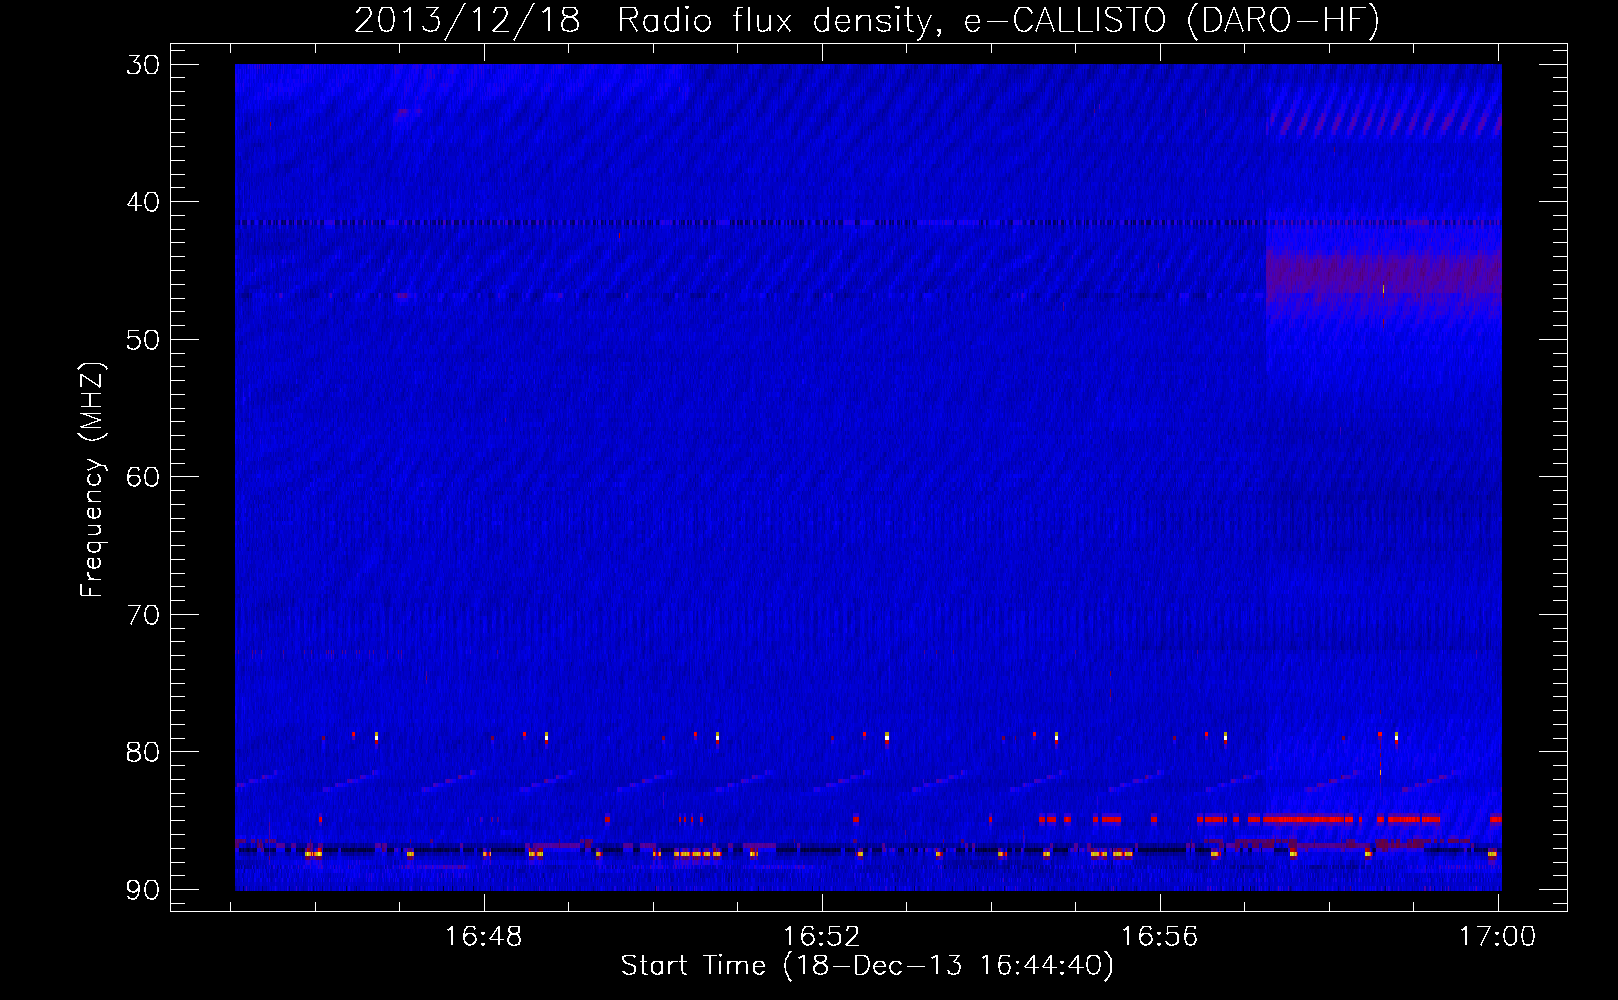Click the "30" frequency tick label
Image resolution: width=1618 pixels, height=1000 pixels.
click(143, 65)
